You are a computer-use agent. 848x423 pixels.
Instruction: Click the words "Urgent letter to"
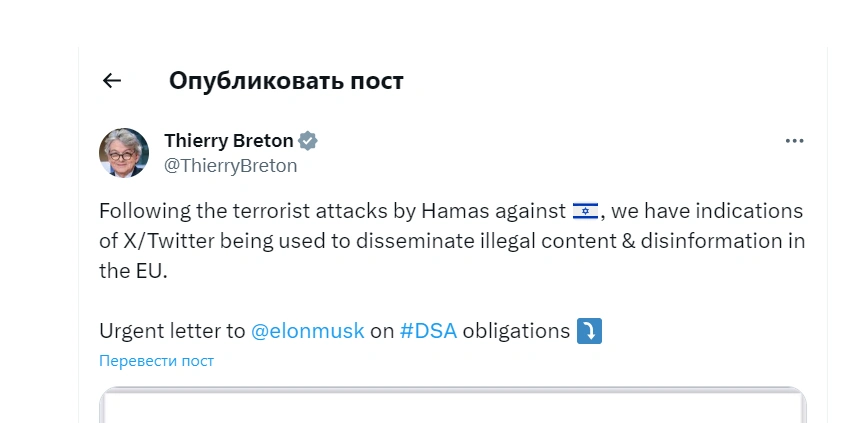pos(171,331)
